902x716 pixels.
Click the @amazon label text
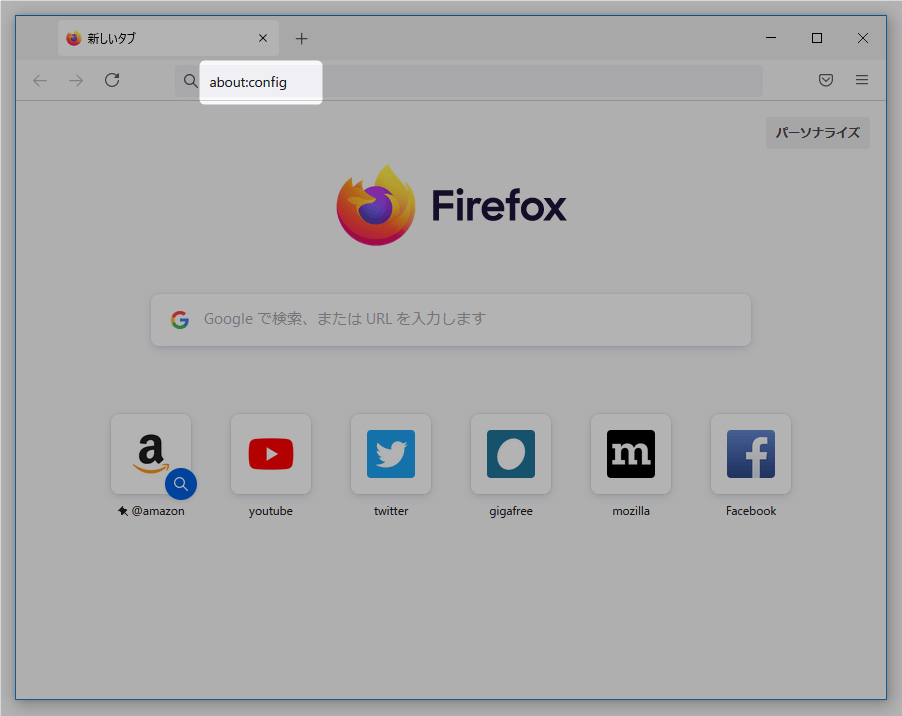158,511
